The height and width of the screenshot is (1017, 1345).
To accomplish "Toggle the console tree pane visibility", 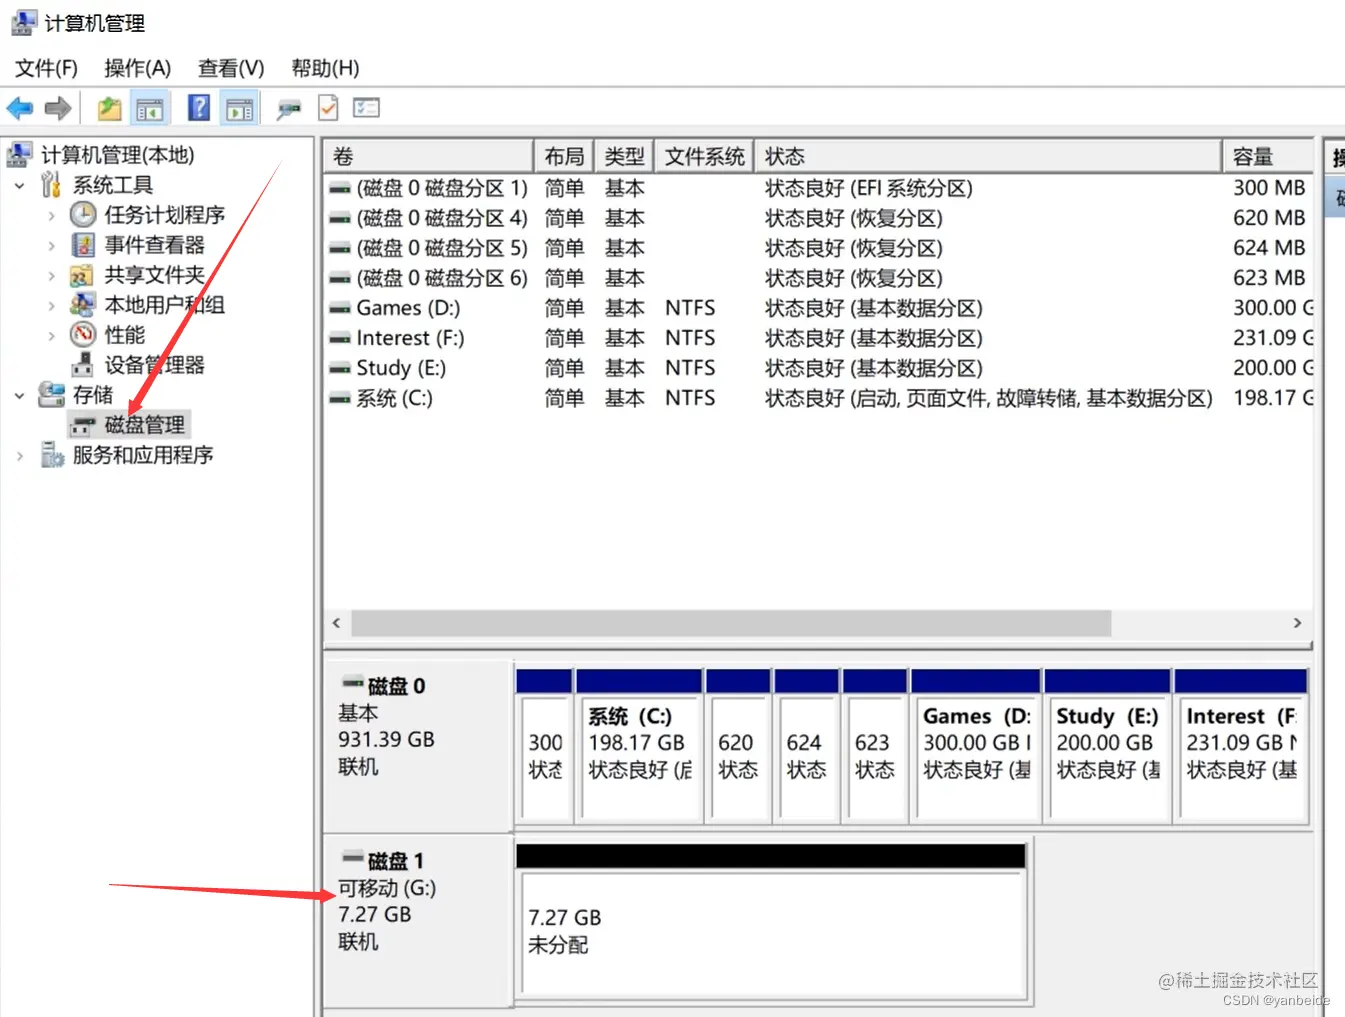I will click(149, 107).
